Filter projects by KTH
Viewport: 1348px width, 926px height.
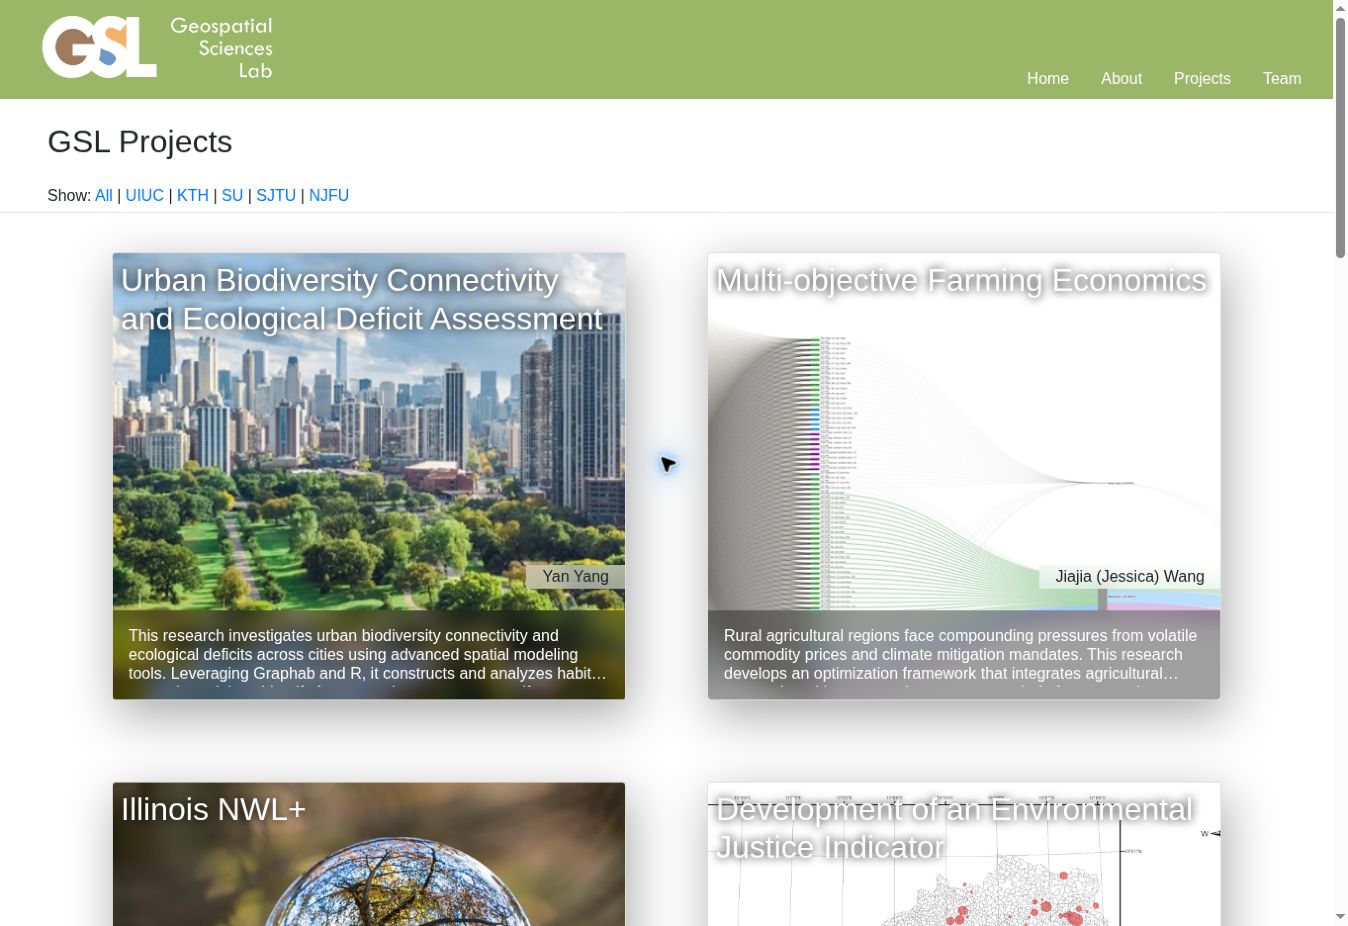coord(193,196)
